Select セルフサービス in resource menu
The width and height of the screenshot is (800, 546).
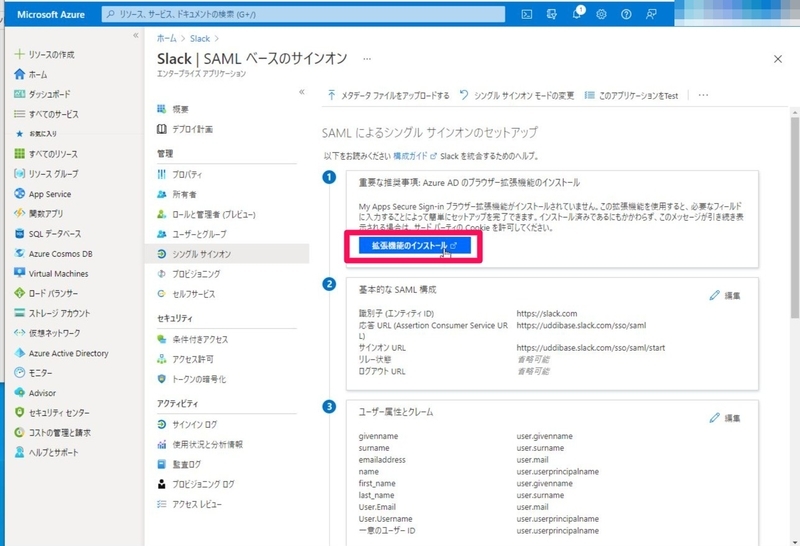point(186,294)
